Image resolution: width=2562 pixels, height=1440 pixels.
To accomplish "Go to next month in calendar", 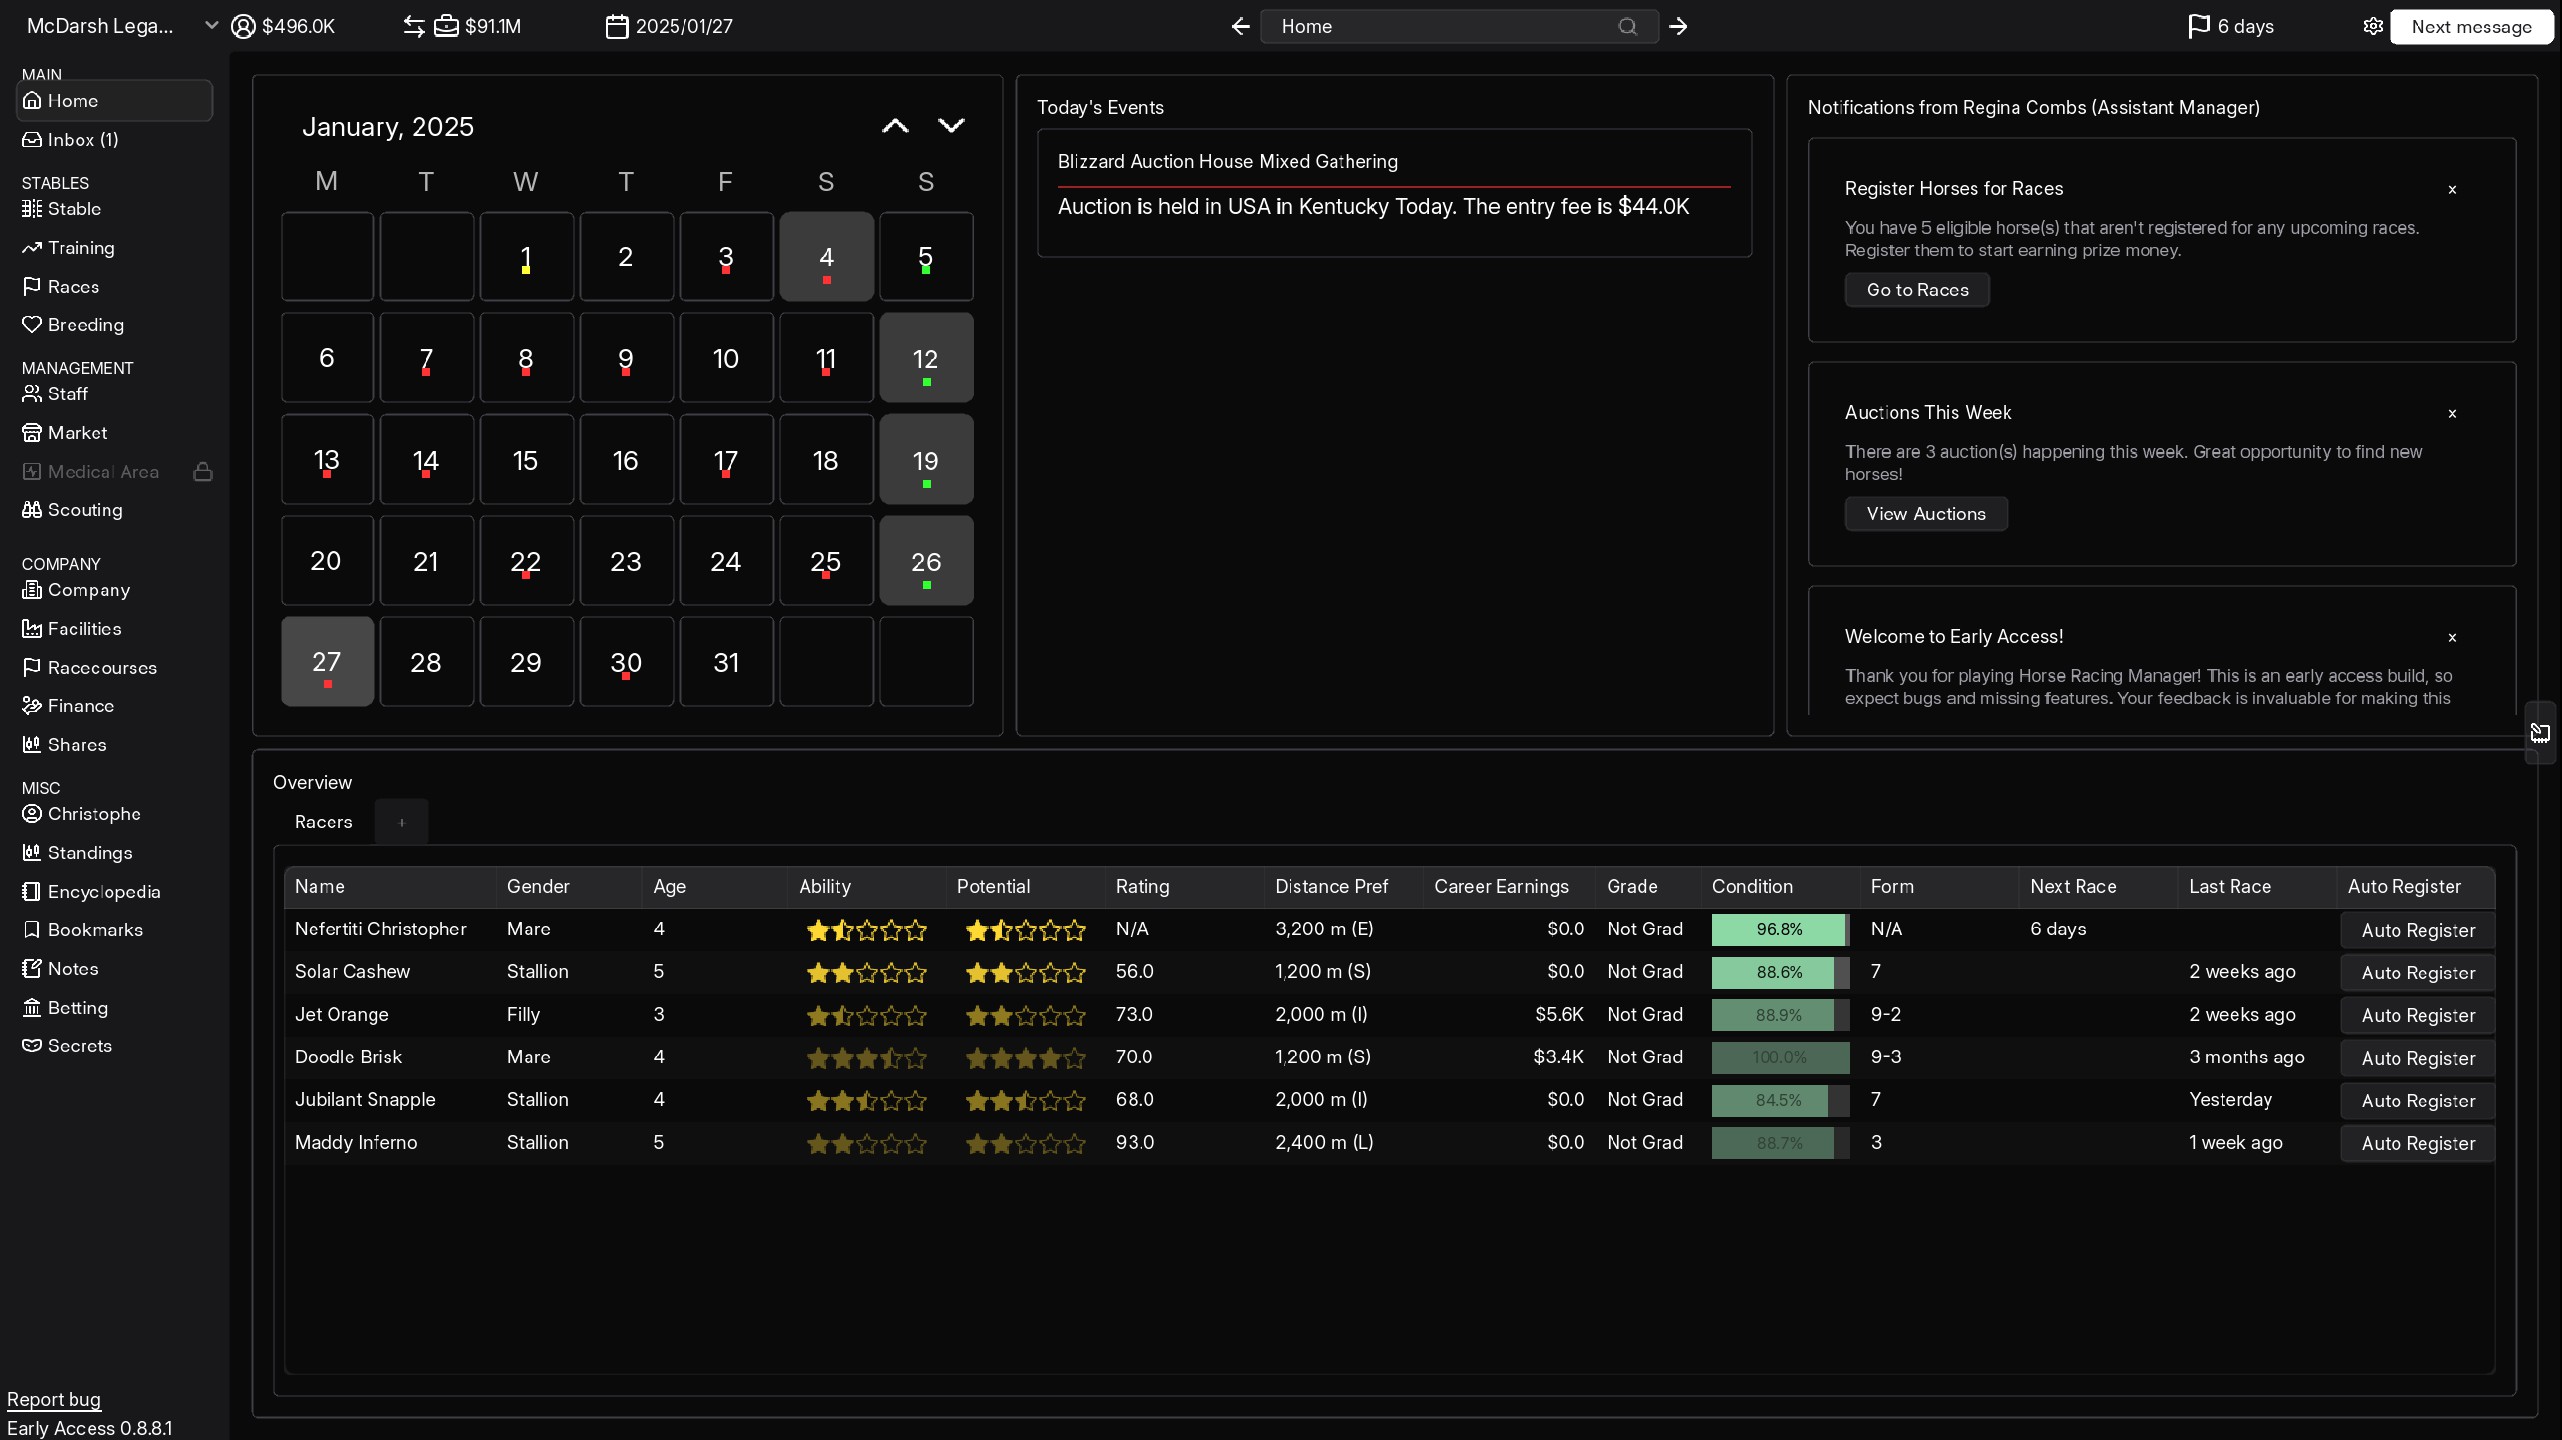I will [x=951, y=126].
